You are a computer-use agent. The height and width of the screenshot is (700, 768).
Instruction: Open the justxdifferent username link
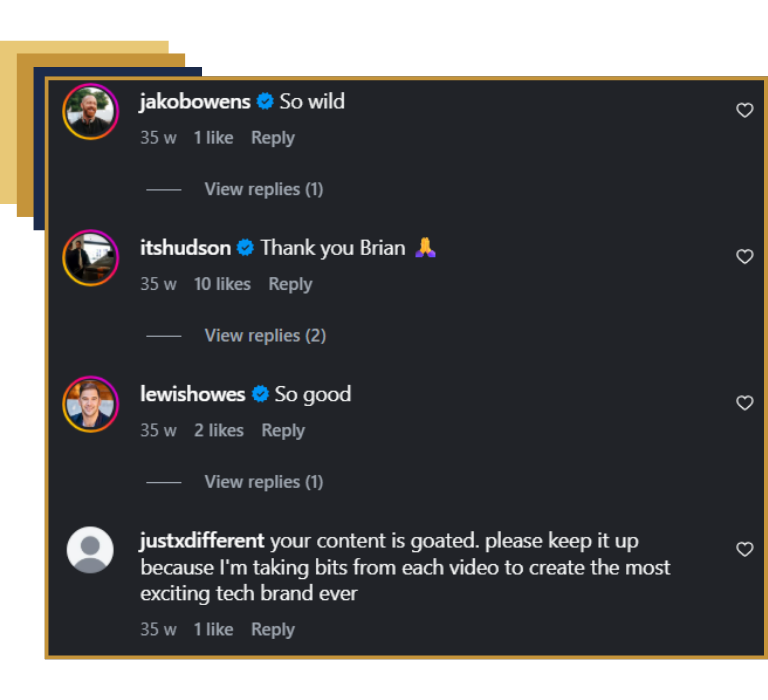202,541
